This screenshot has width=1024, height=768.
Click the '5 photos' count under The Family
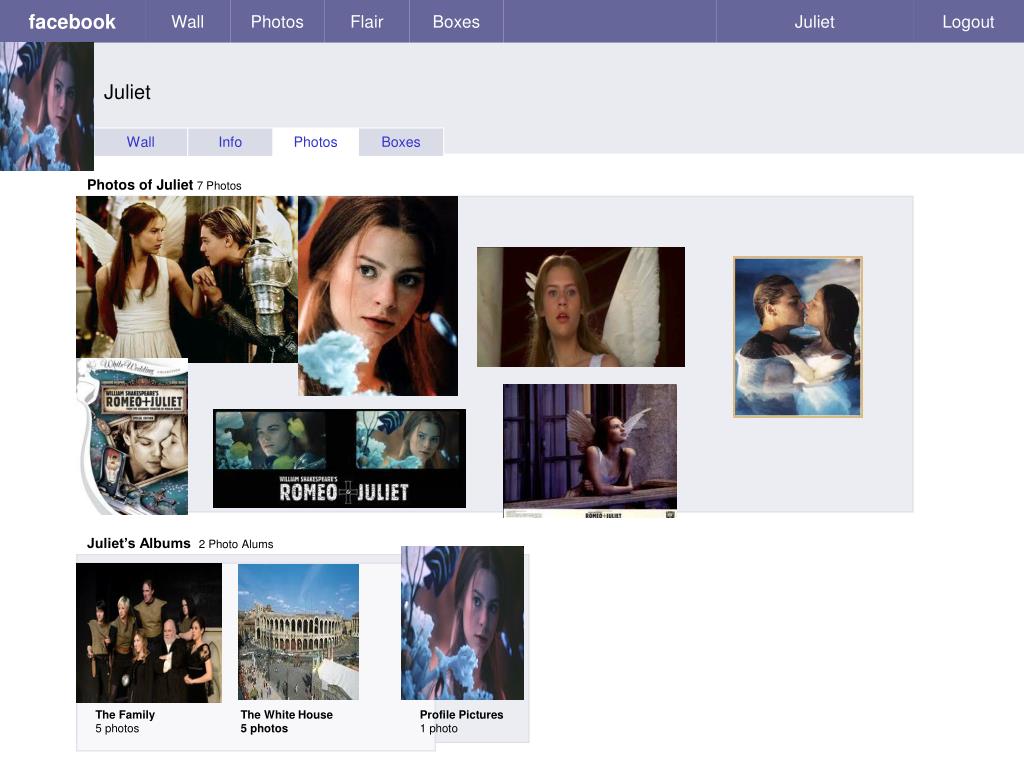[118, 728]
